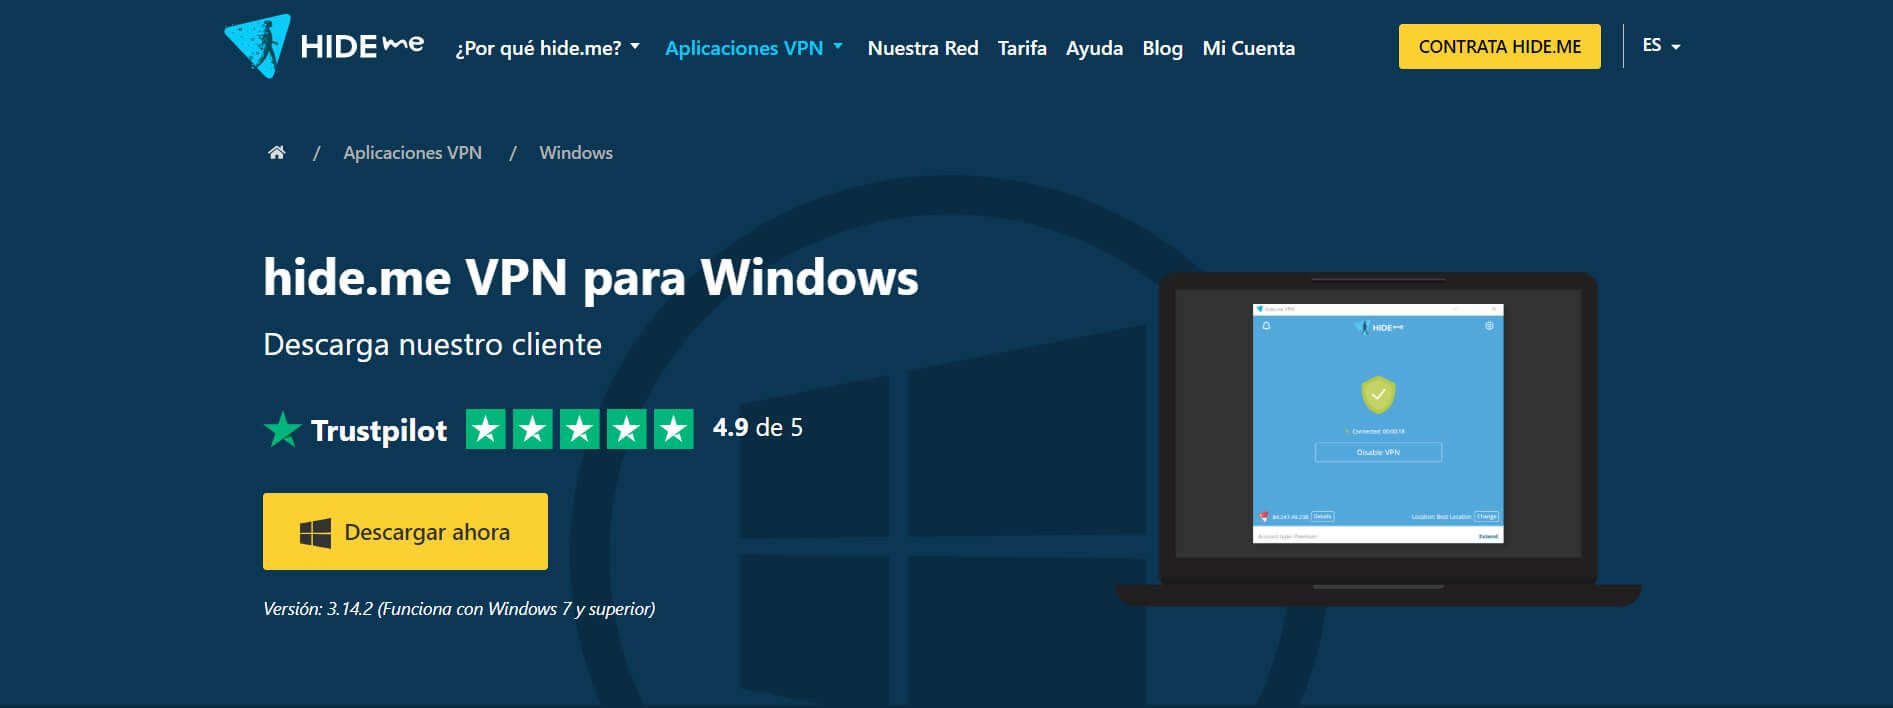Click CONTRATA HIDE.ME button

1499,46
